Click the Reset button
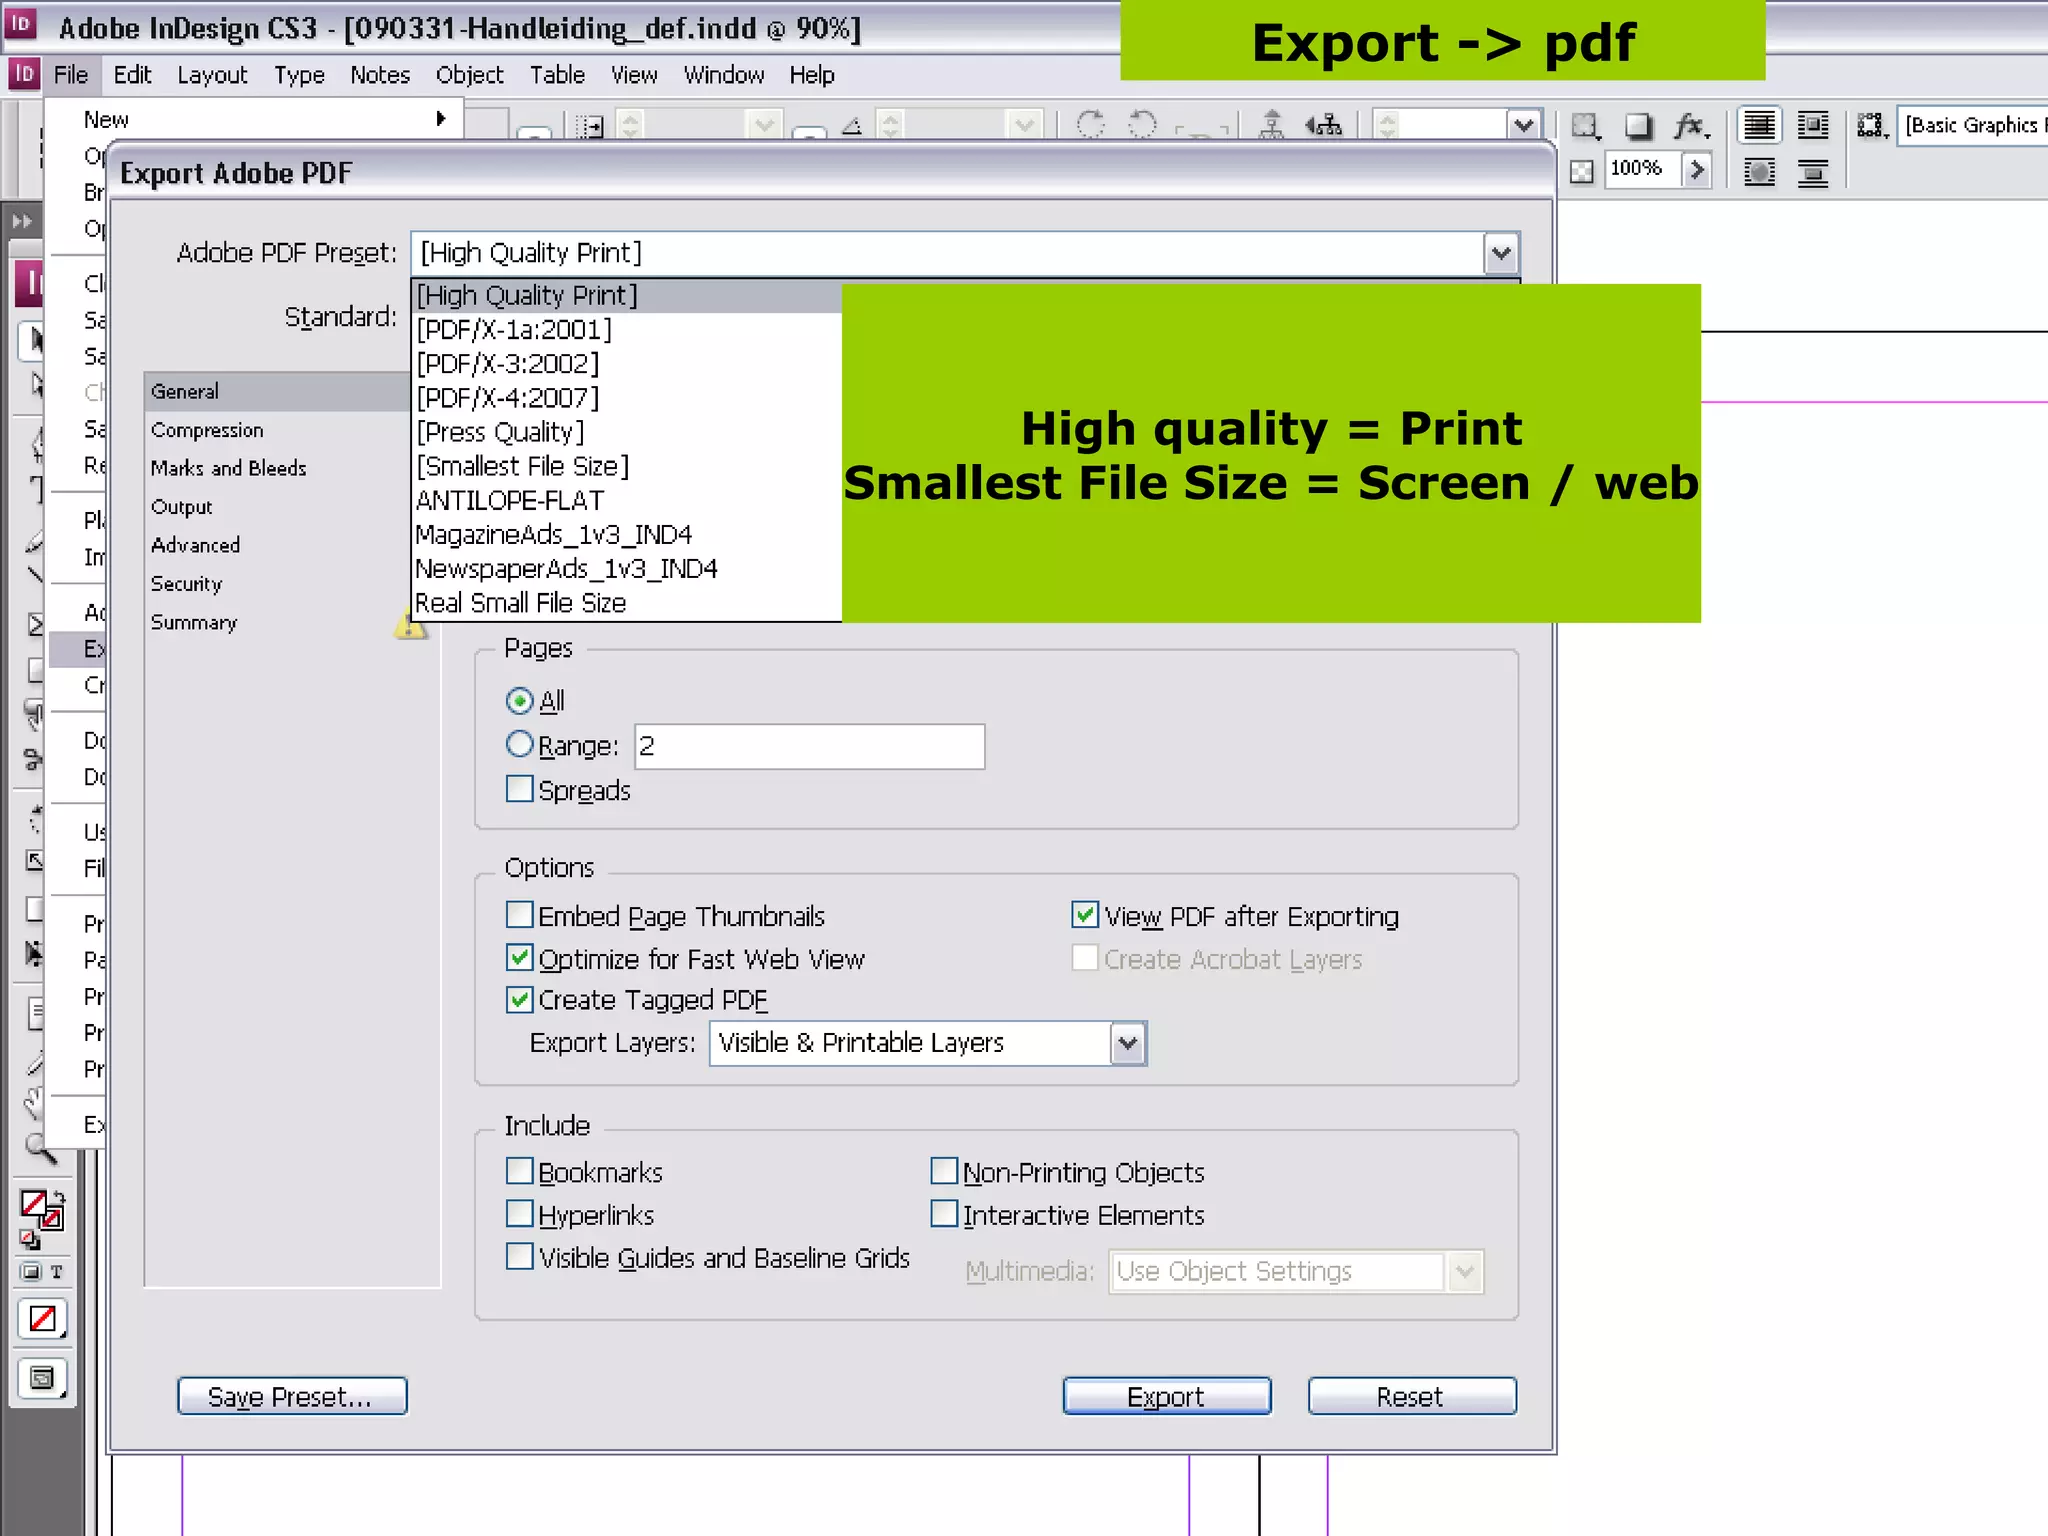This screenshot has width=2048, height=1536. pyautogui.click(x=1411, y=1396)
